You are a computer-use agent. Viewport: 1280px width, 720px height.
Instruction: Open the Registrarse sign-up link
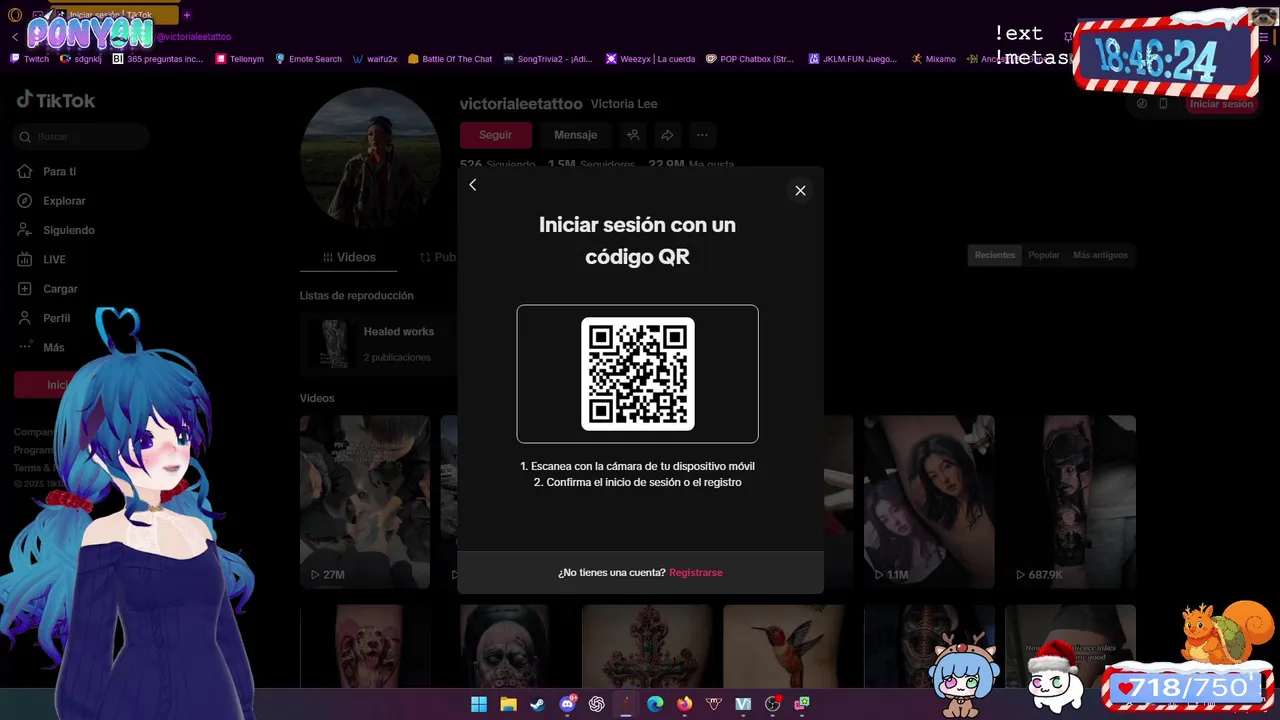coord(696,572)
